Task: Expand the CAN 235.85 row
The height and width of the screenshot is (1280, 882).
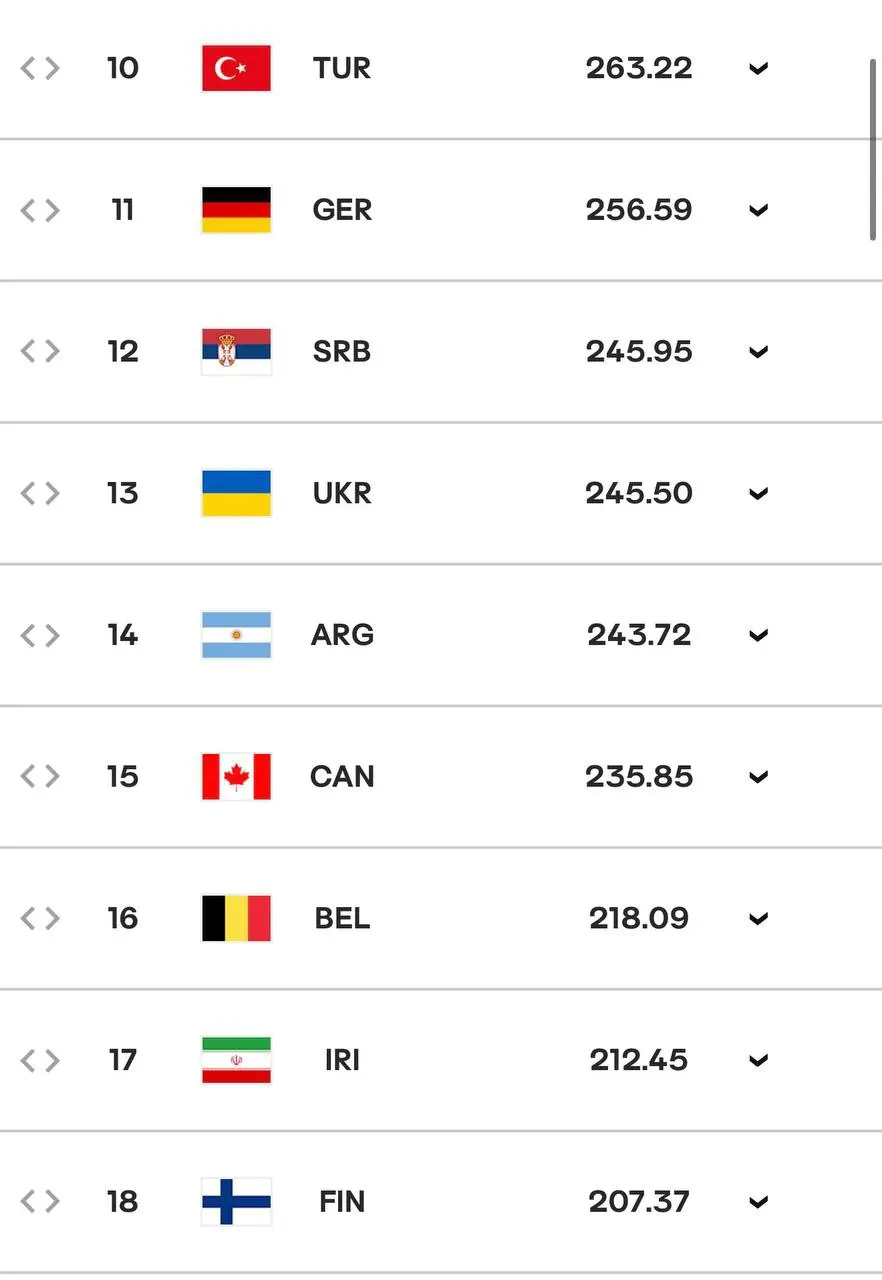Action: [x=759, y=777]
